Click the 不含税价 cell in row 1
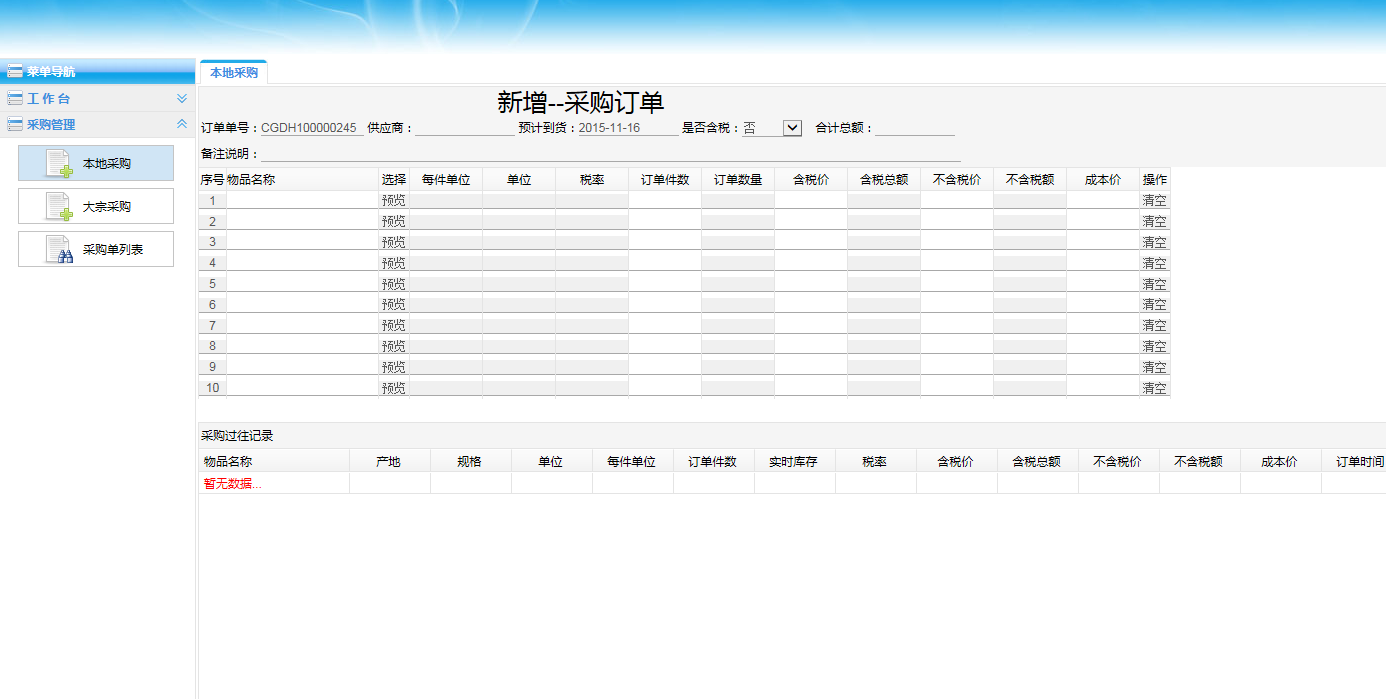This screenshot has width=1386, height=699. pyautogui.click(x=957, y=200)
